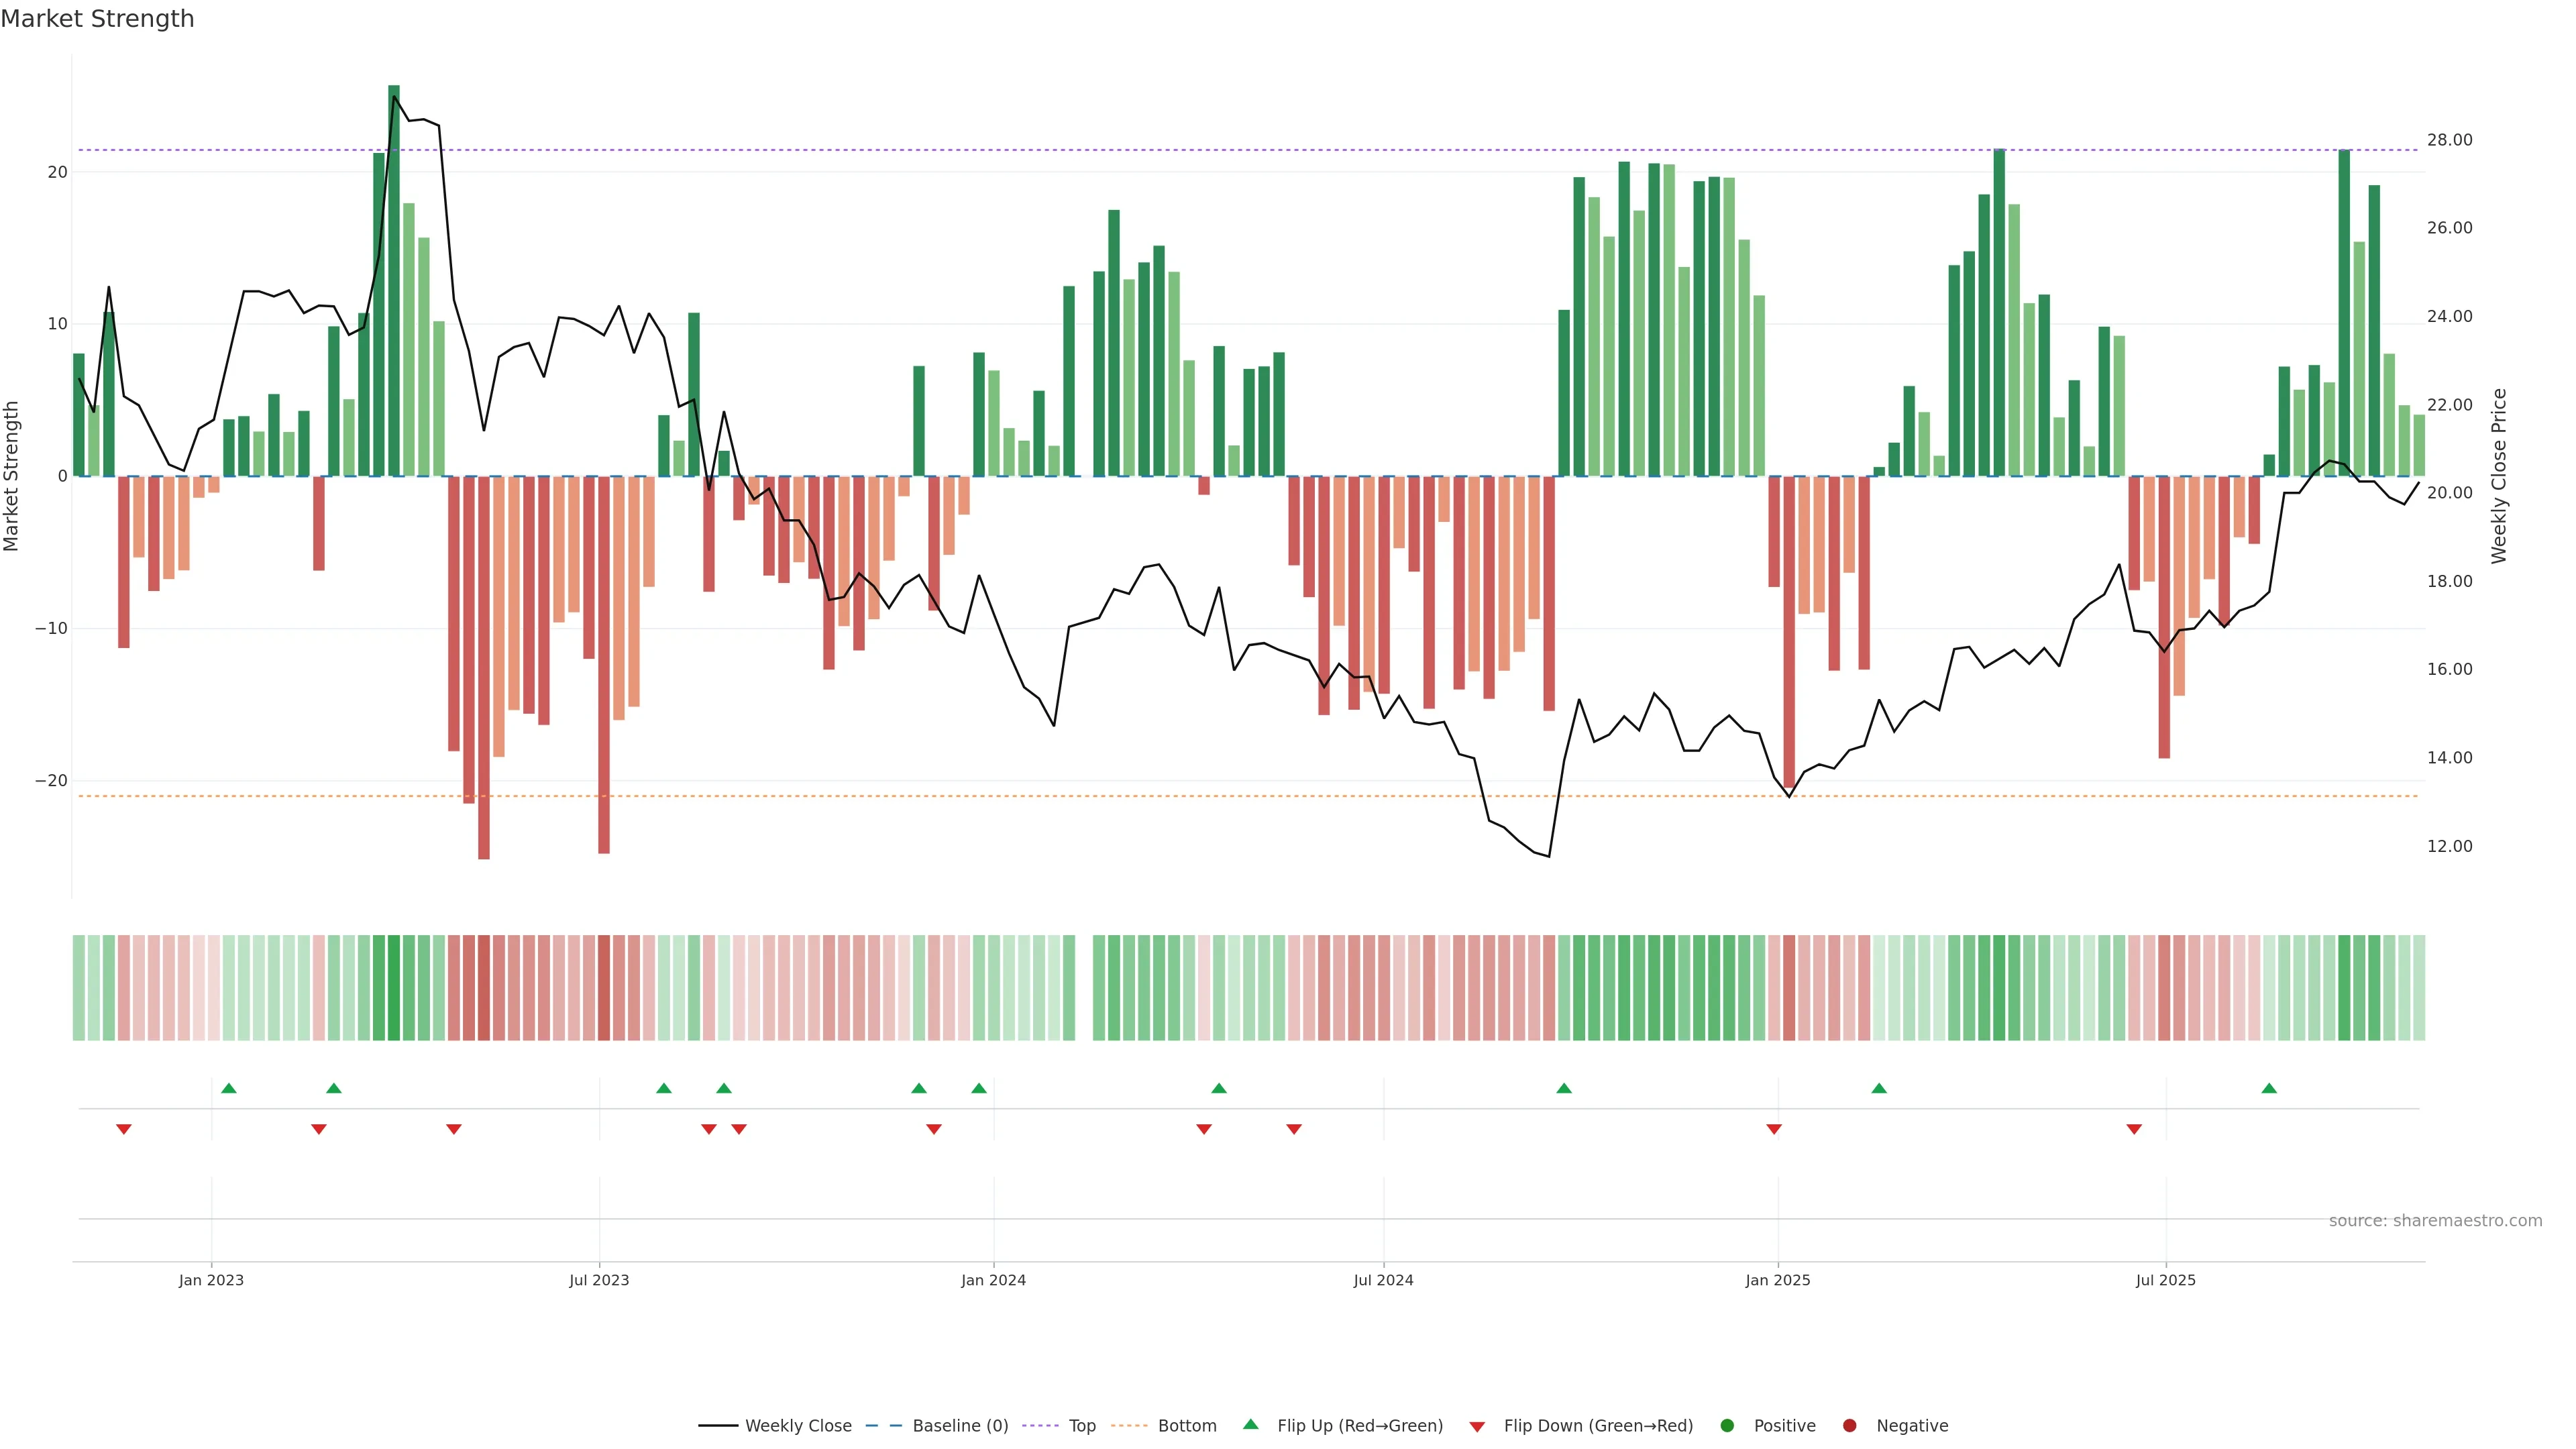2576x1449 pixels.
Task: Toggle the Top legend entry
Action: tap(1081, 1426)
